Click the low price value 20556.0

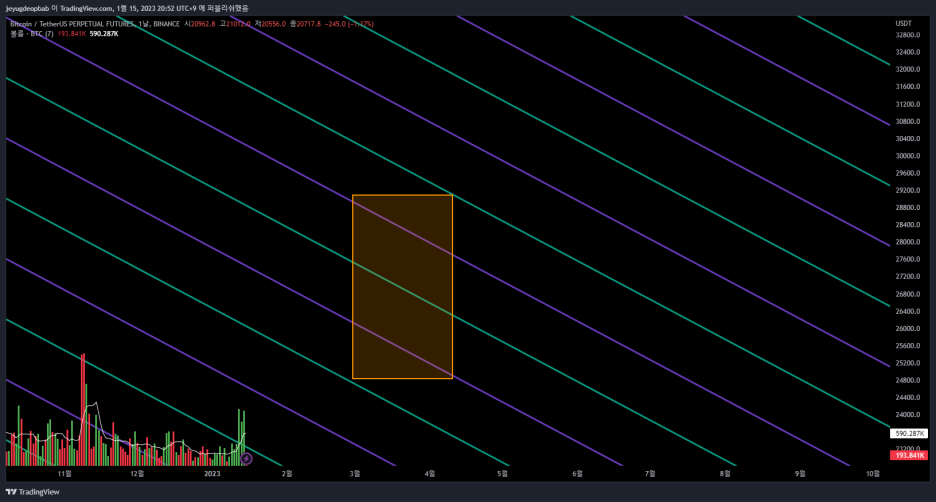coord(273,24)
